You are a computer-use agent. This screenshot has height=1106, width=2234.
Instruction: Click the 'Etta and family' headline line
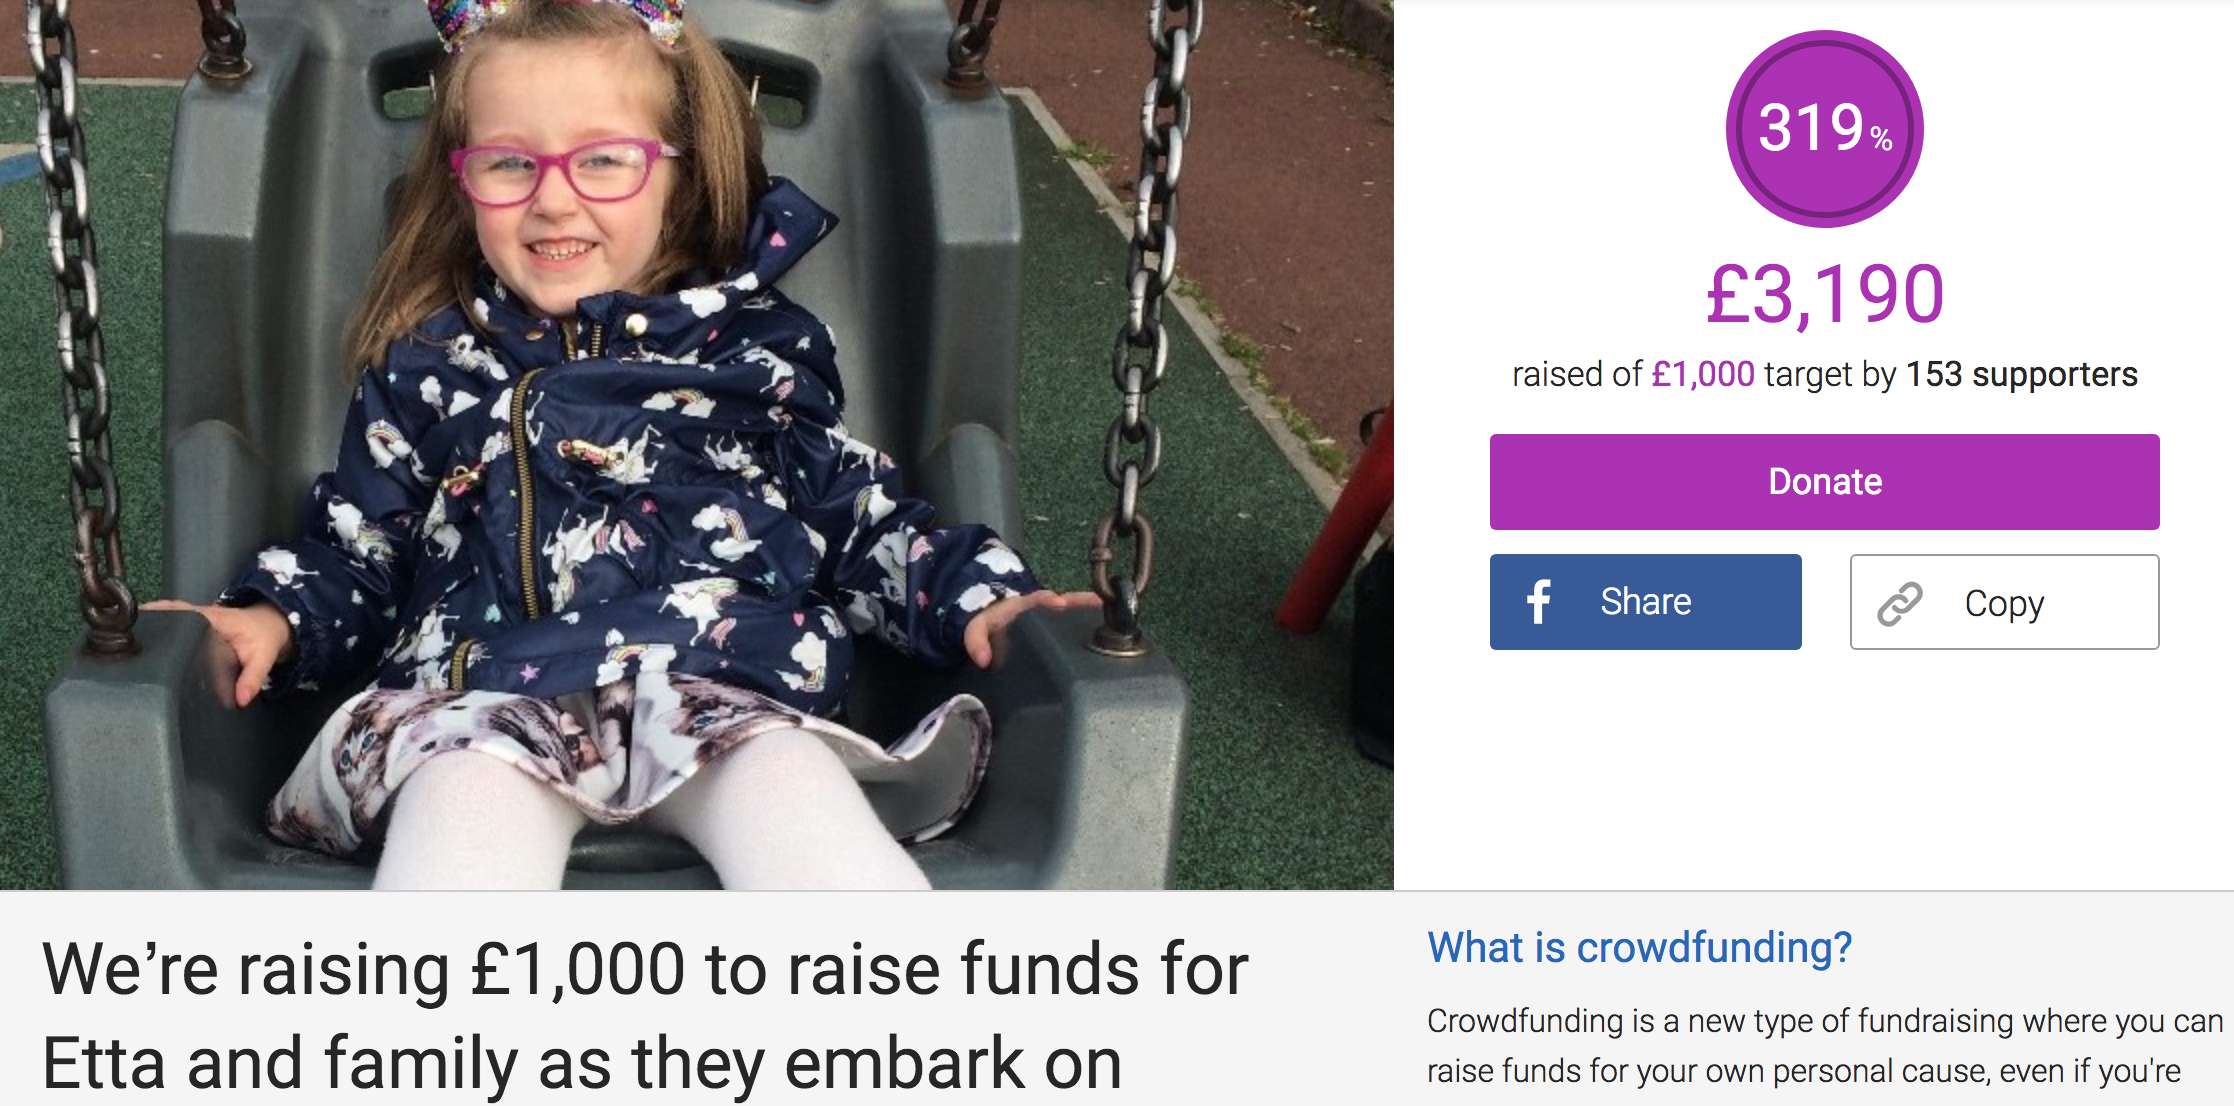582,1064
